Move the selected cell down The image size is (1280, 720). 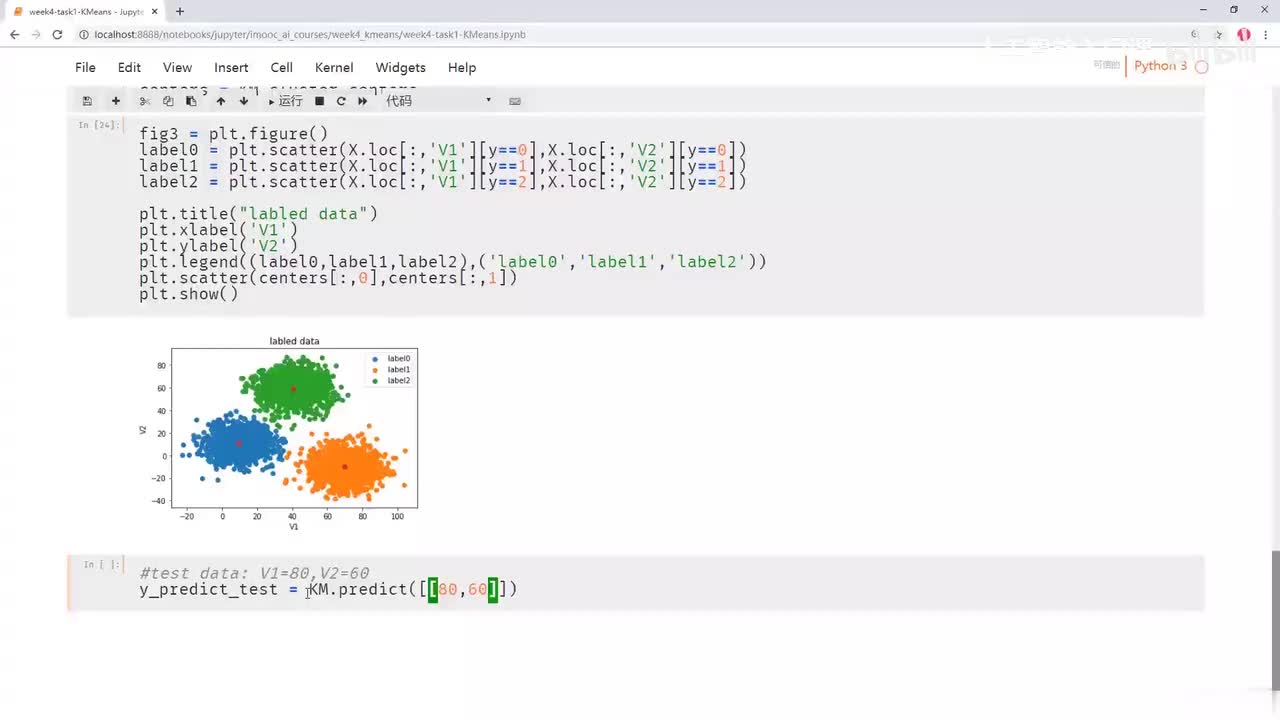point(244,101)
